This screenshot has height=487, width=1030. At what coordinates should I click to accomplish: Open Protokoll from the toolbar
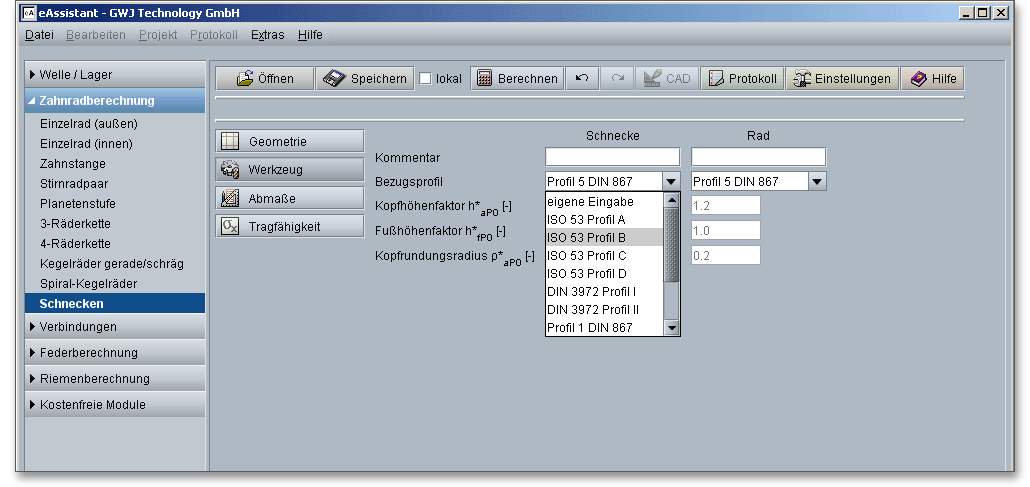coord(741,79)
